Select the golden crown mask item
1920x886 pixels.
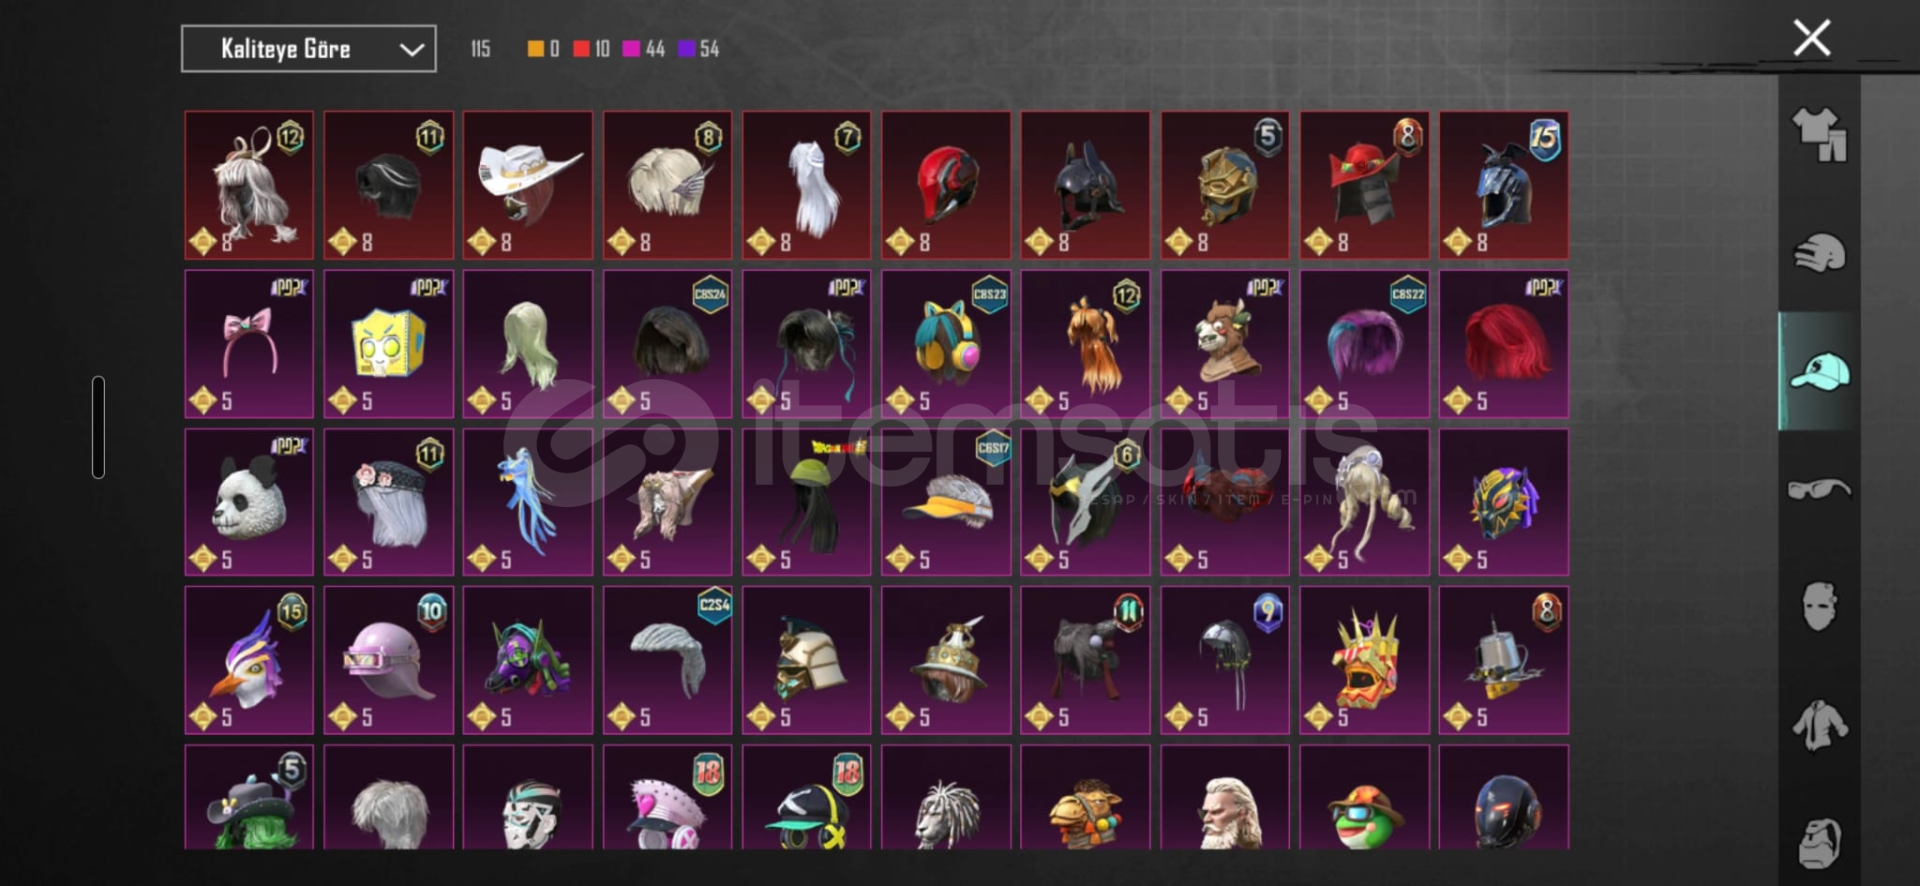pyautogui.click(x=1364, y=660)
